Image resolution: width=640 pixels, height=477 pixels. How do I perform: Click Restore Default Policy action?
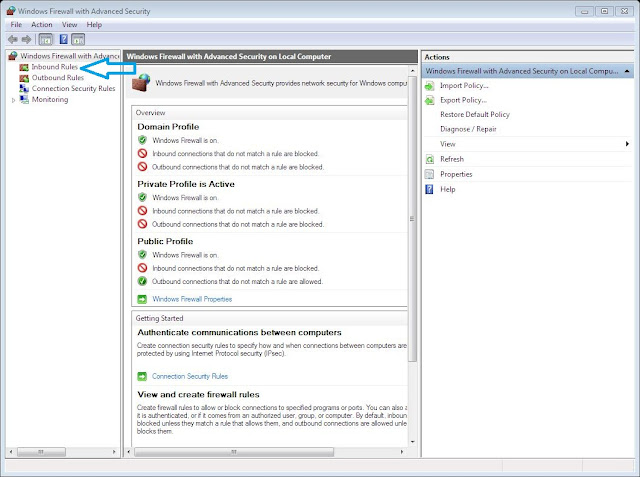point(475,115)
